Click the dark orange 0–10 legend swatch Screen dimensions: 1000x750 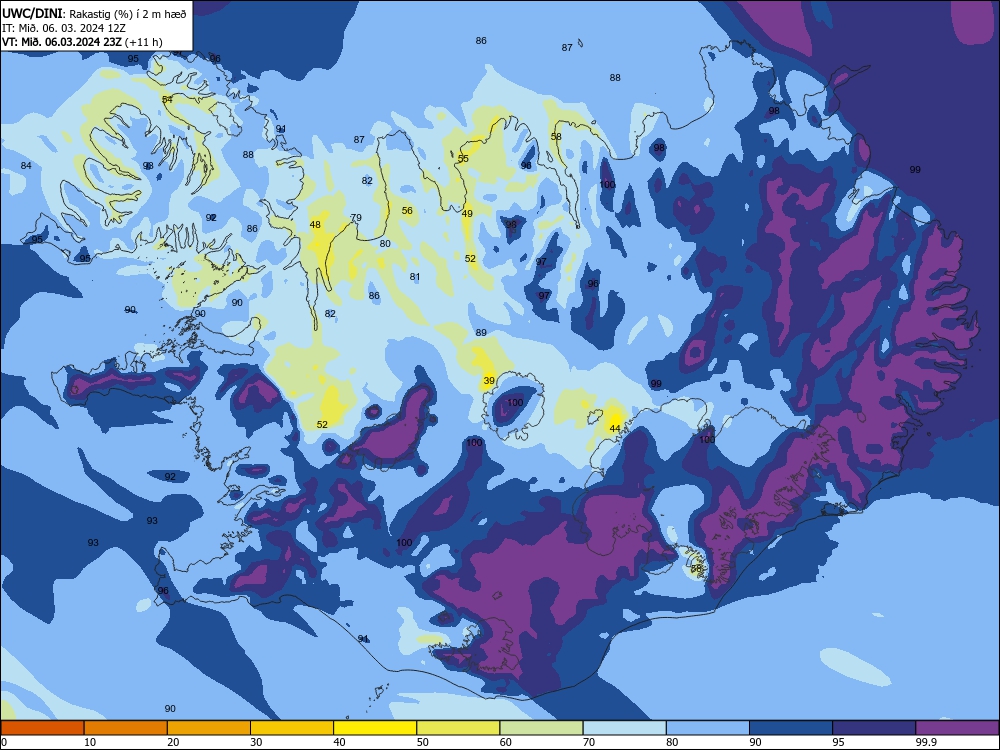[x=42, y=728]
